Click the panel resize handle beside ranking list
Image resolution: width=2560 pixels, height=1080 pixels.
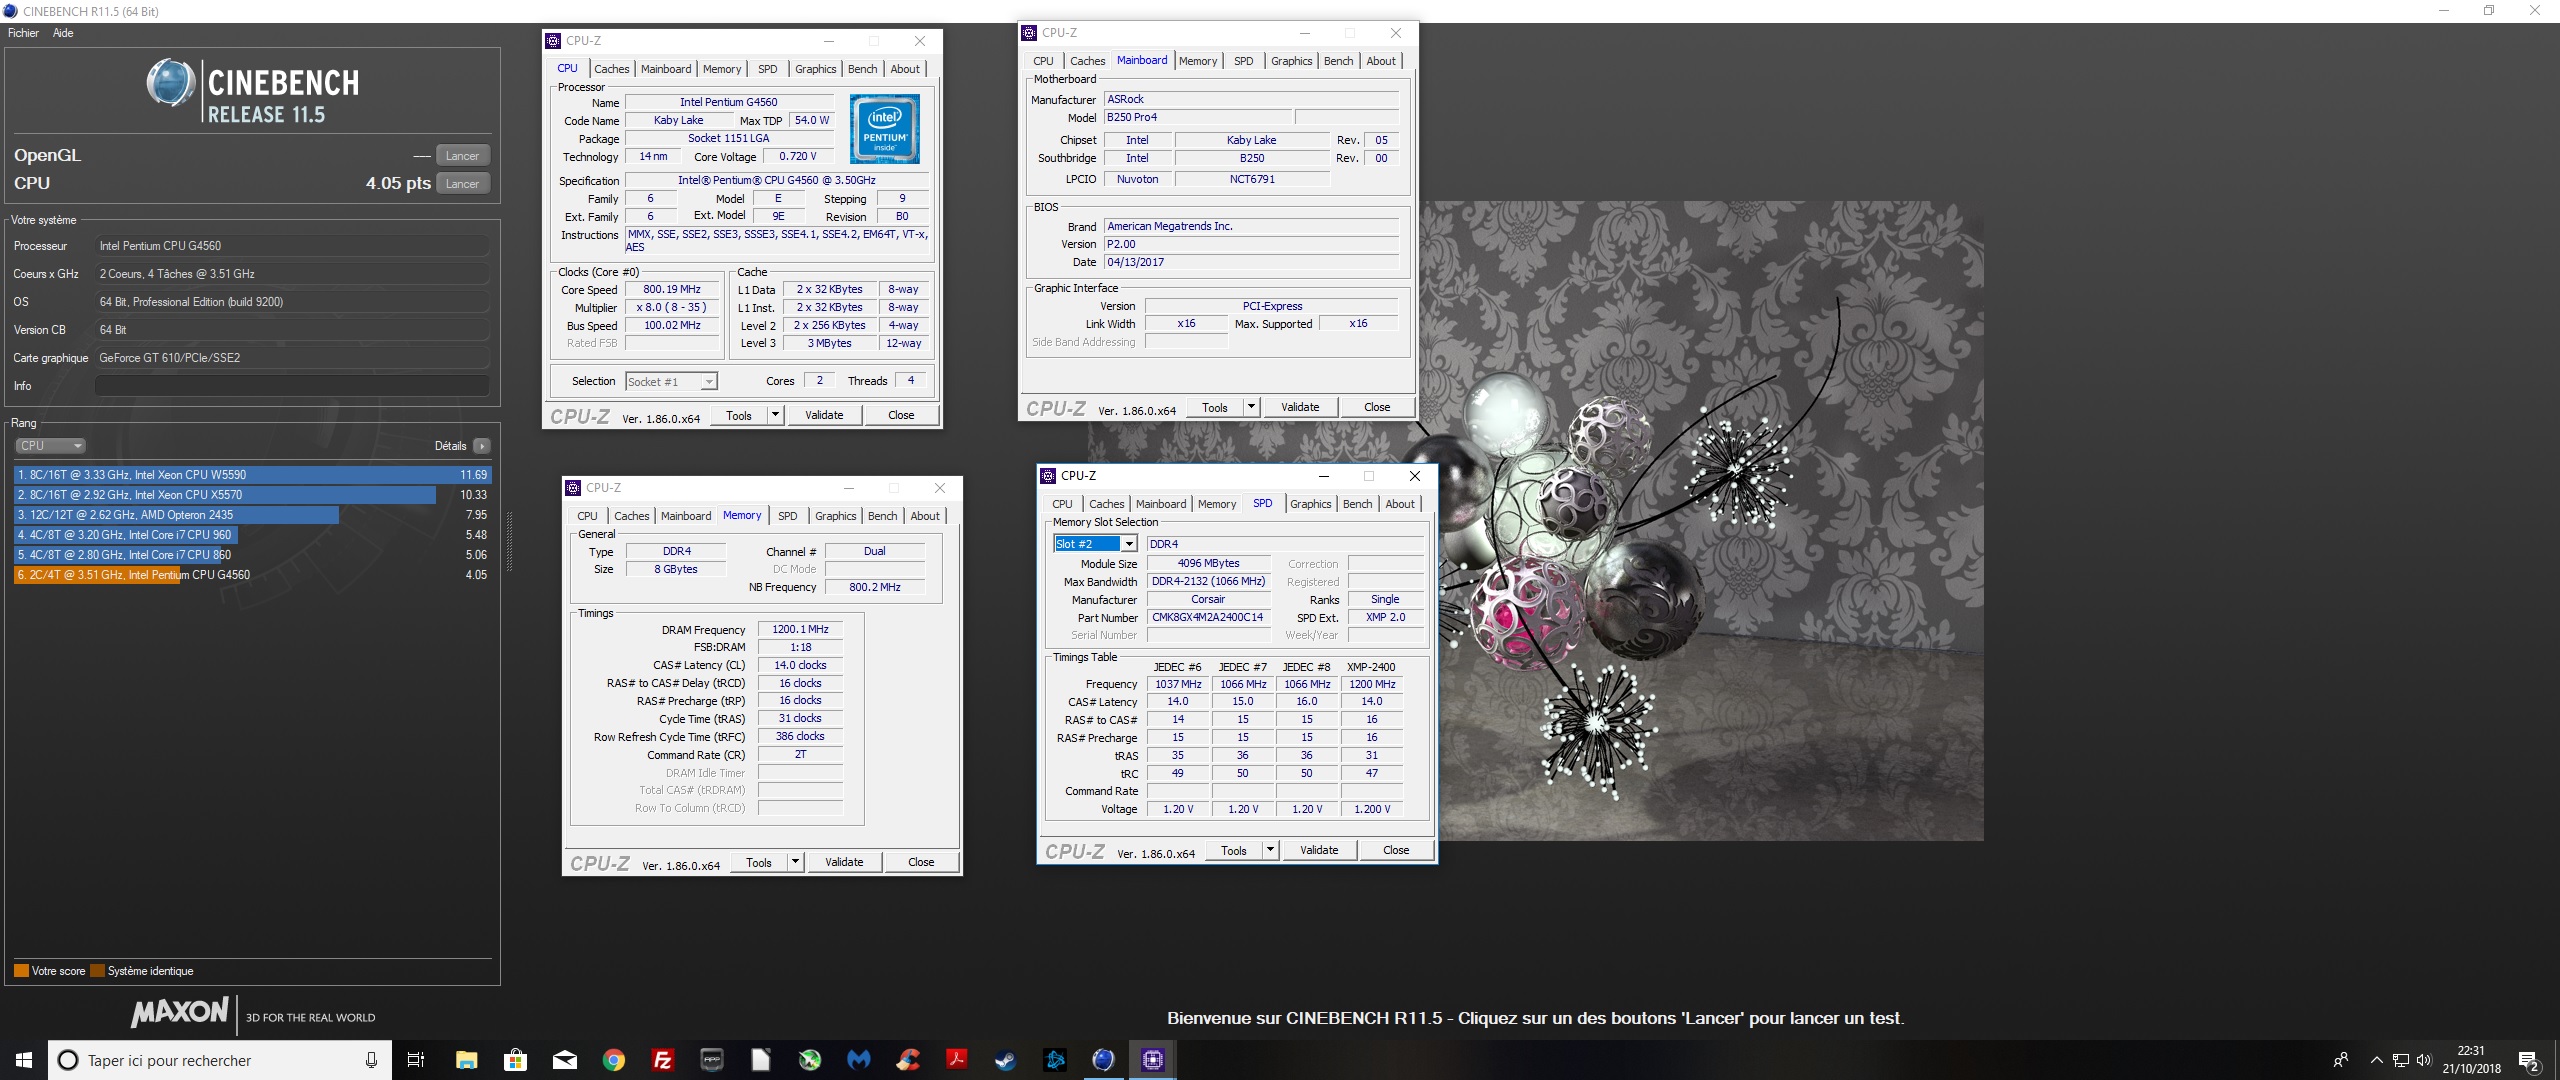(x=510, y=540)
